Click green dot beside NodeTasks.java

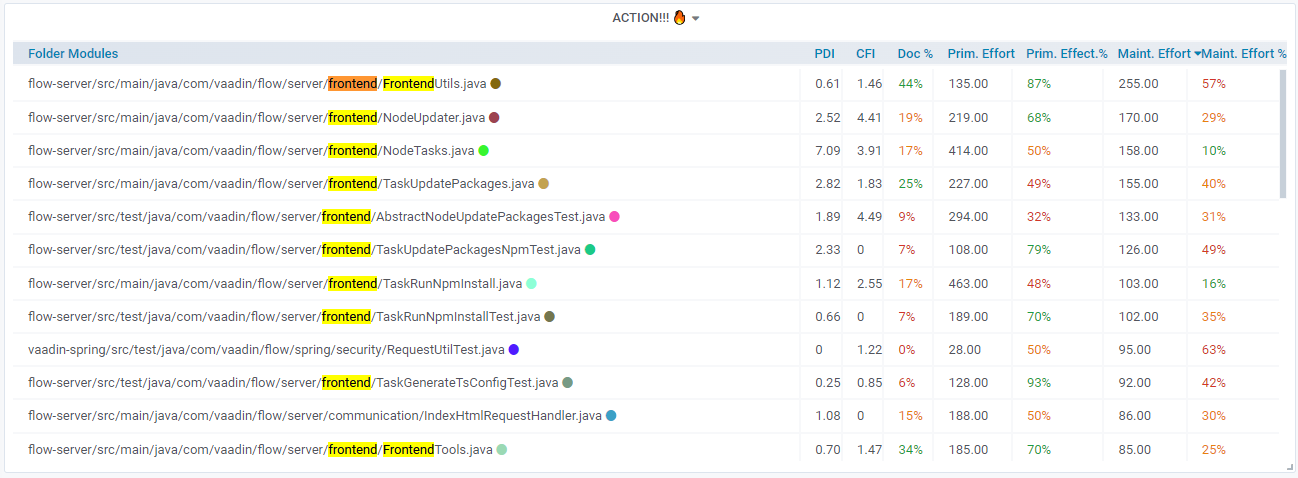pyautogui.click(x=483, y=151)
